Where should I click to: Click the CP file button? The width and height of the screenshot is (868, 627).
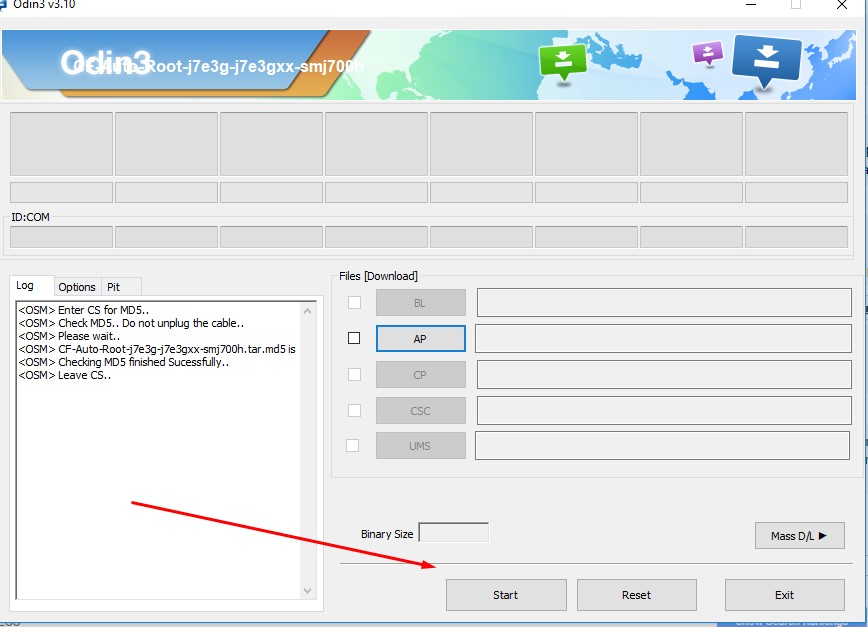[x=420, y=375]
